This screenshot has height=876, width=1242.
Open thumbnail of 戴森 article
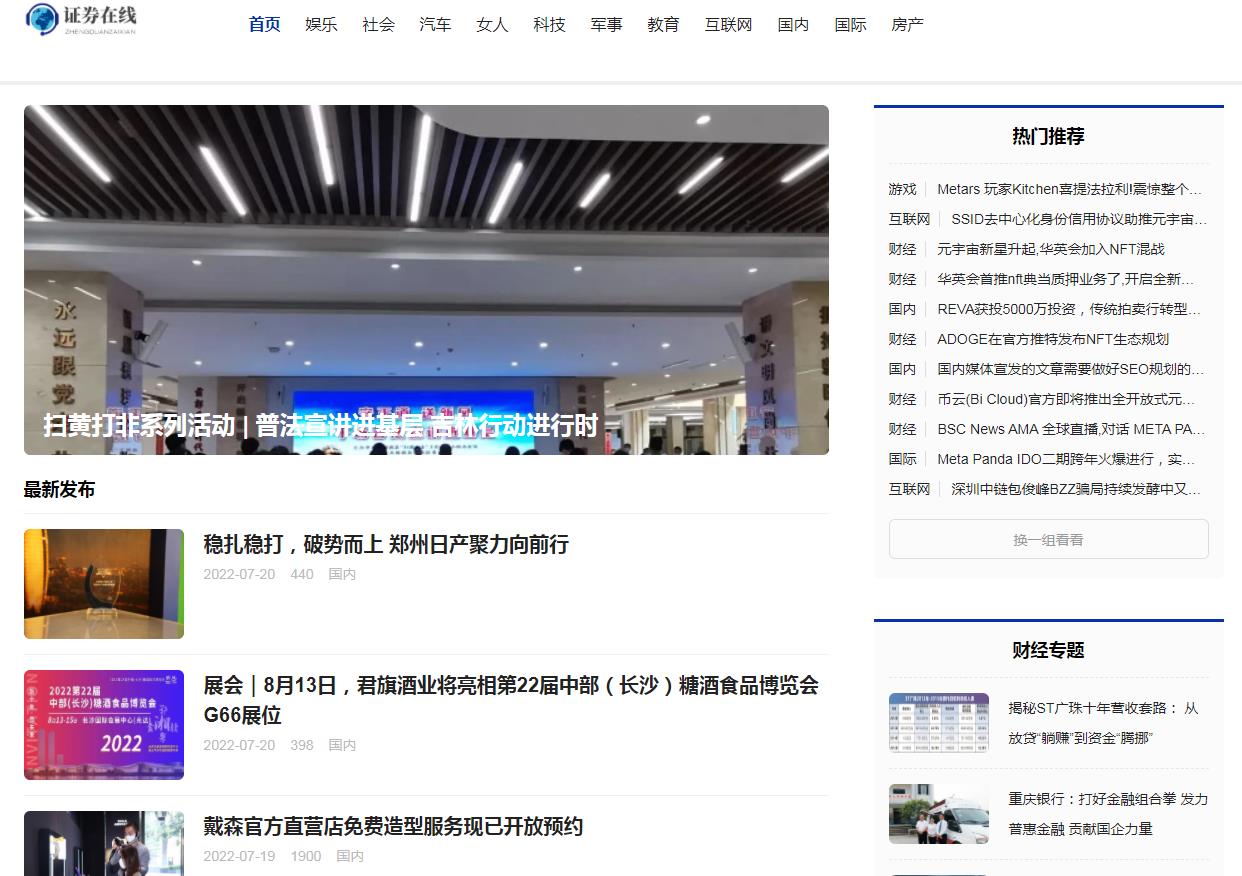104,843
